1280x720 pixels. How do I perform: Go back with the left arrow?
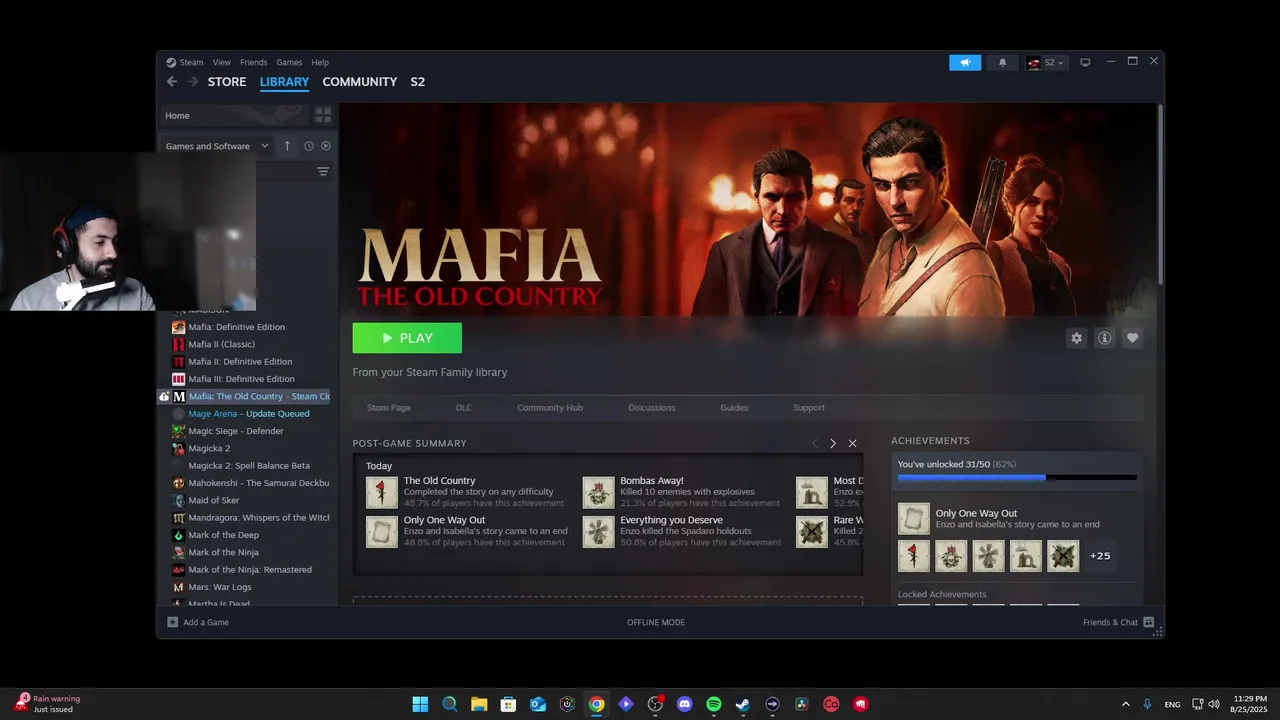pyautogui.click(x=172, y=82)
